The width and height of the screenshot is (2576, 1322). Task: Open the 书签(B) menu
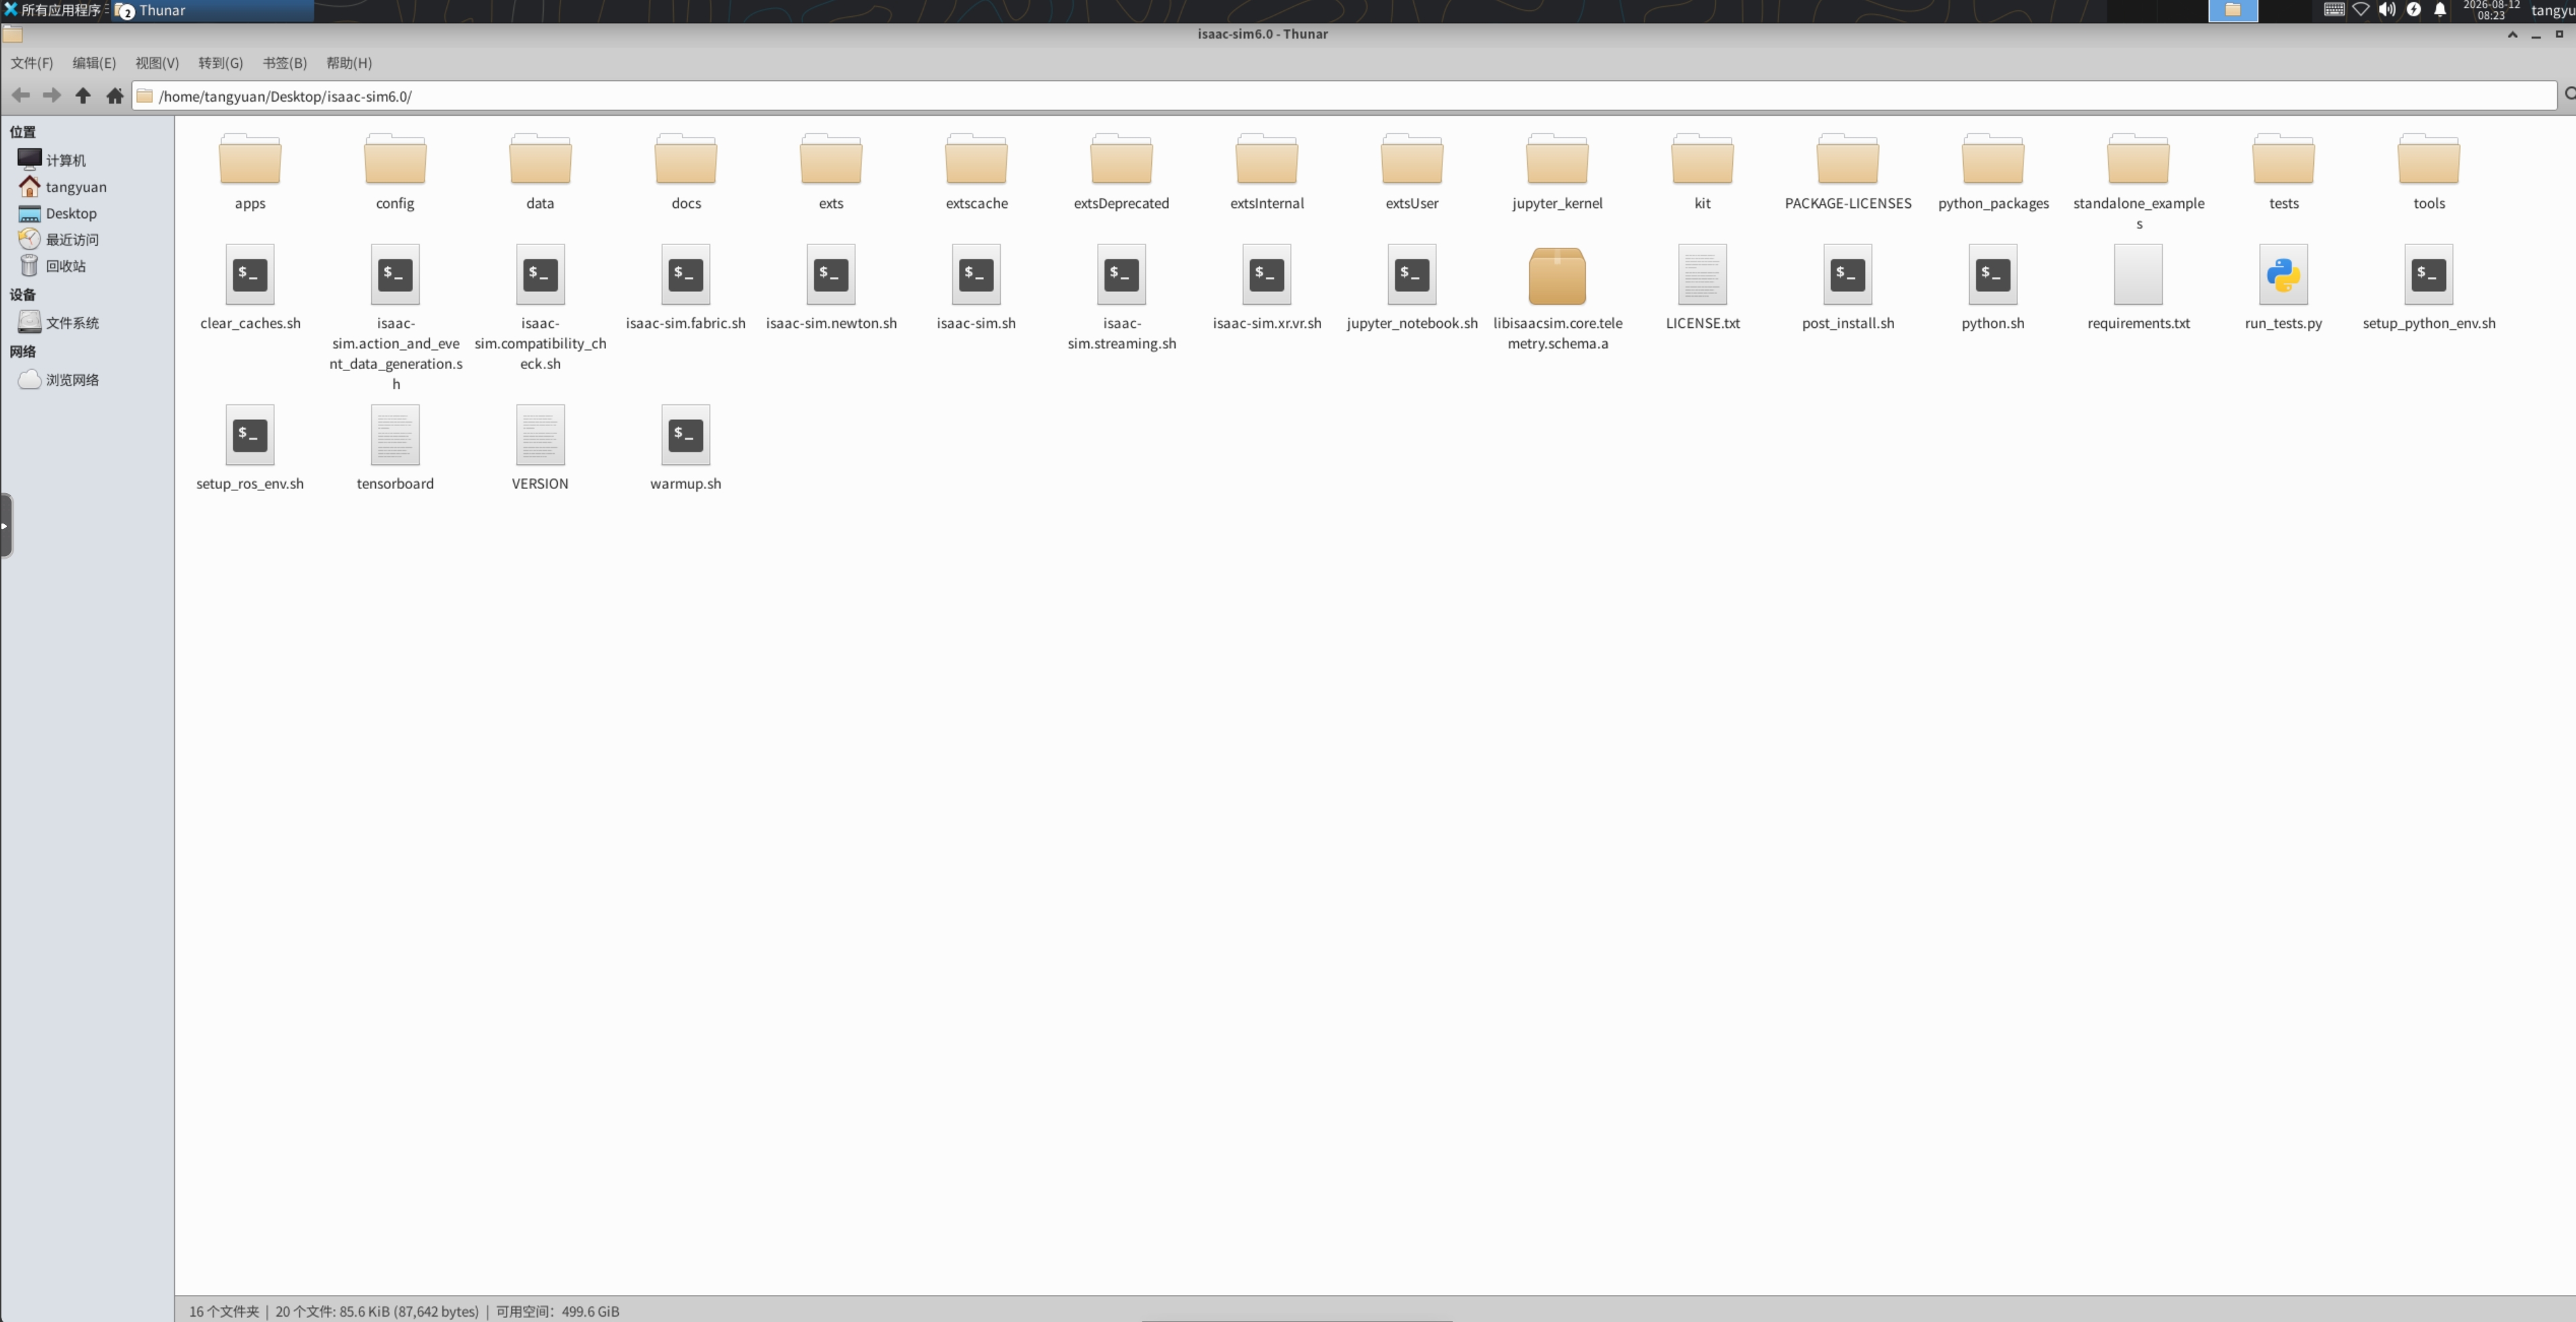[x=284, y=63]
